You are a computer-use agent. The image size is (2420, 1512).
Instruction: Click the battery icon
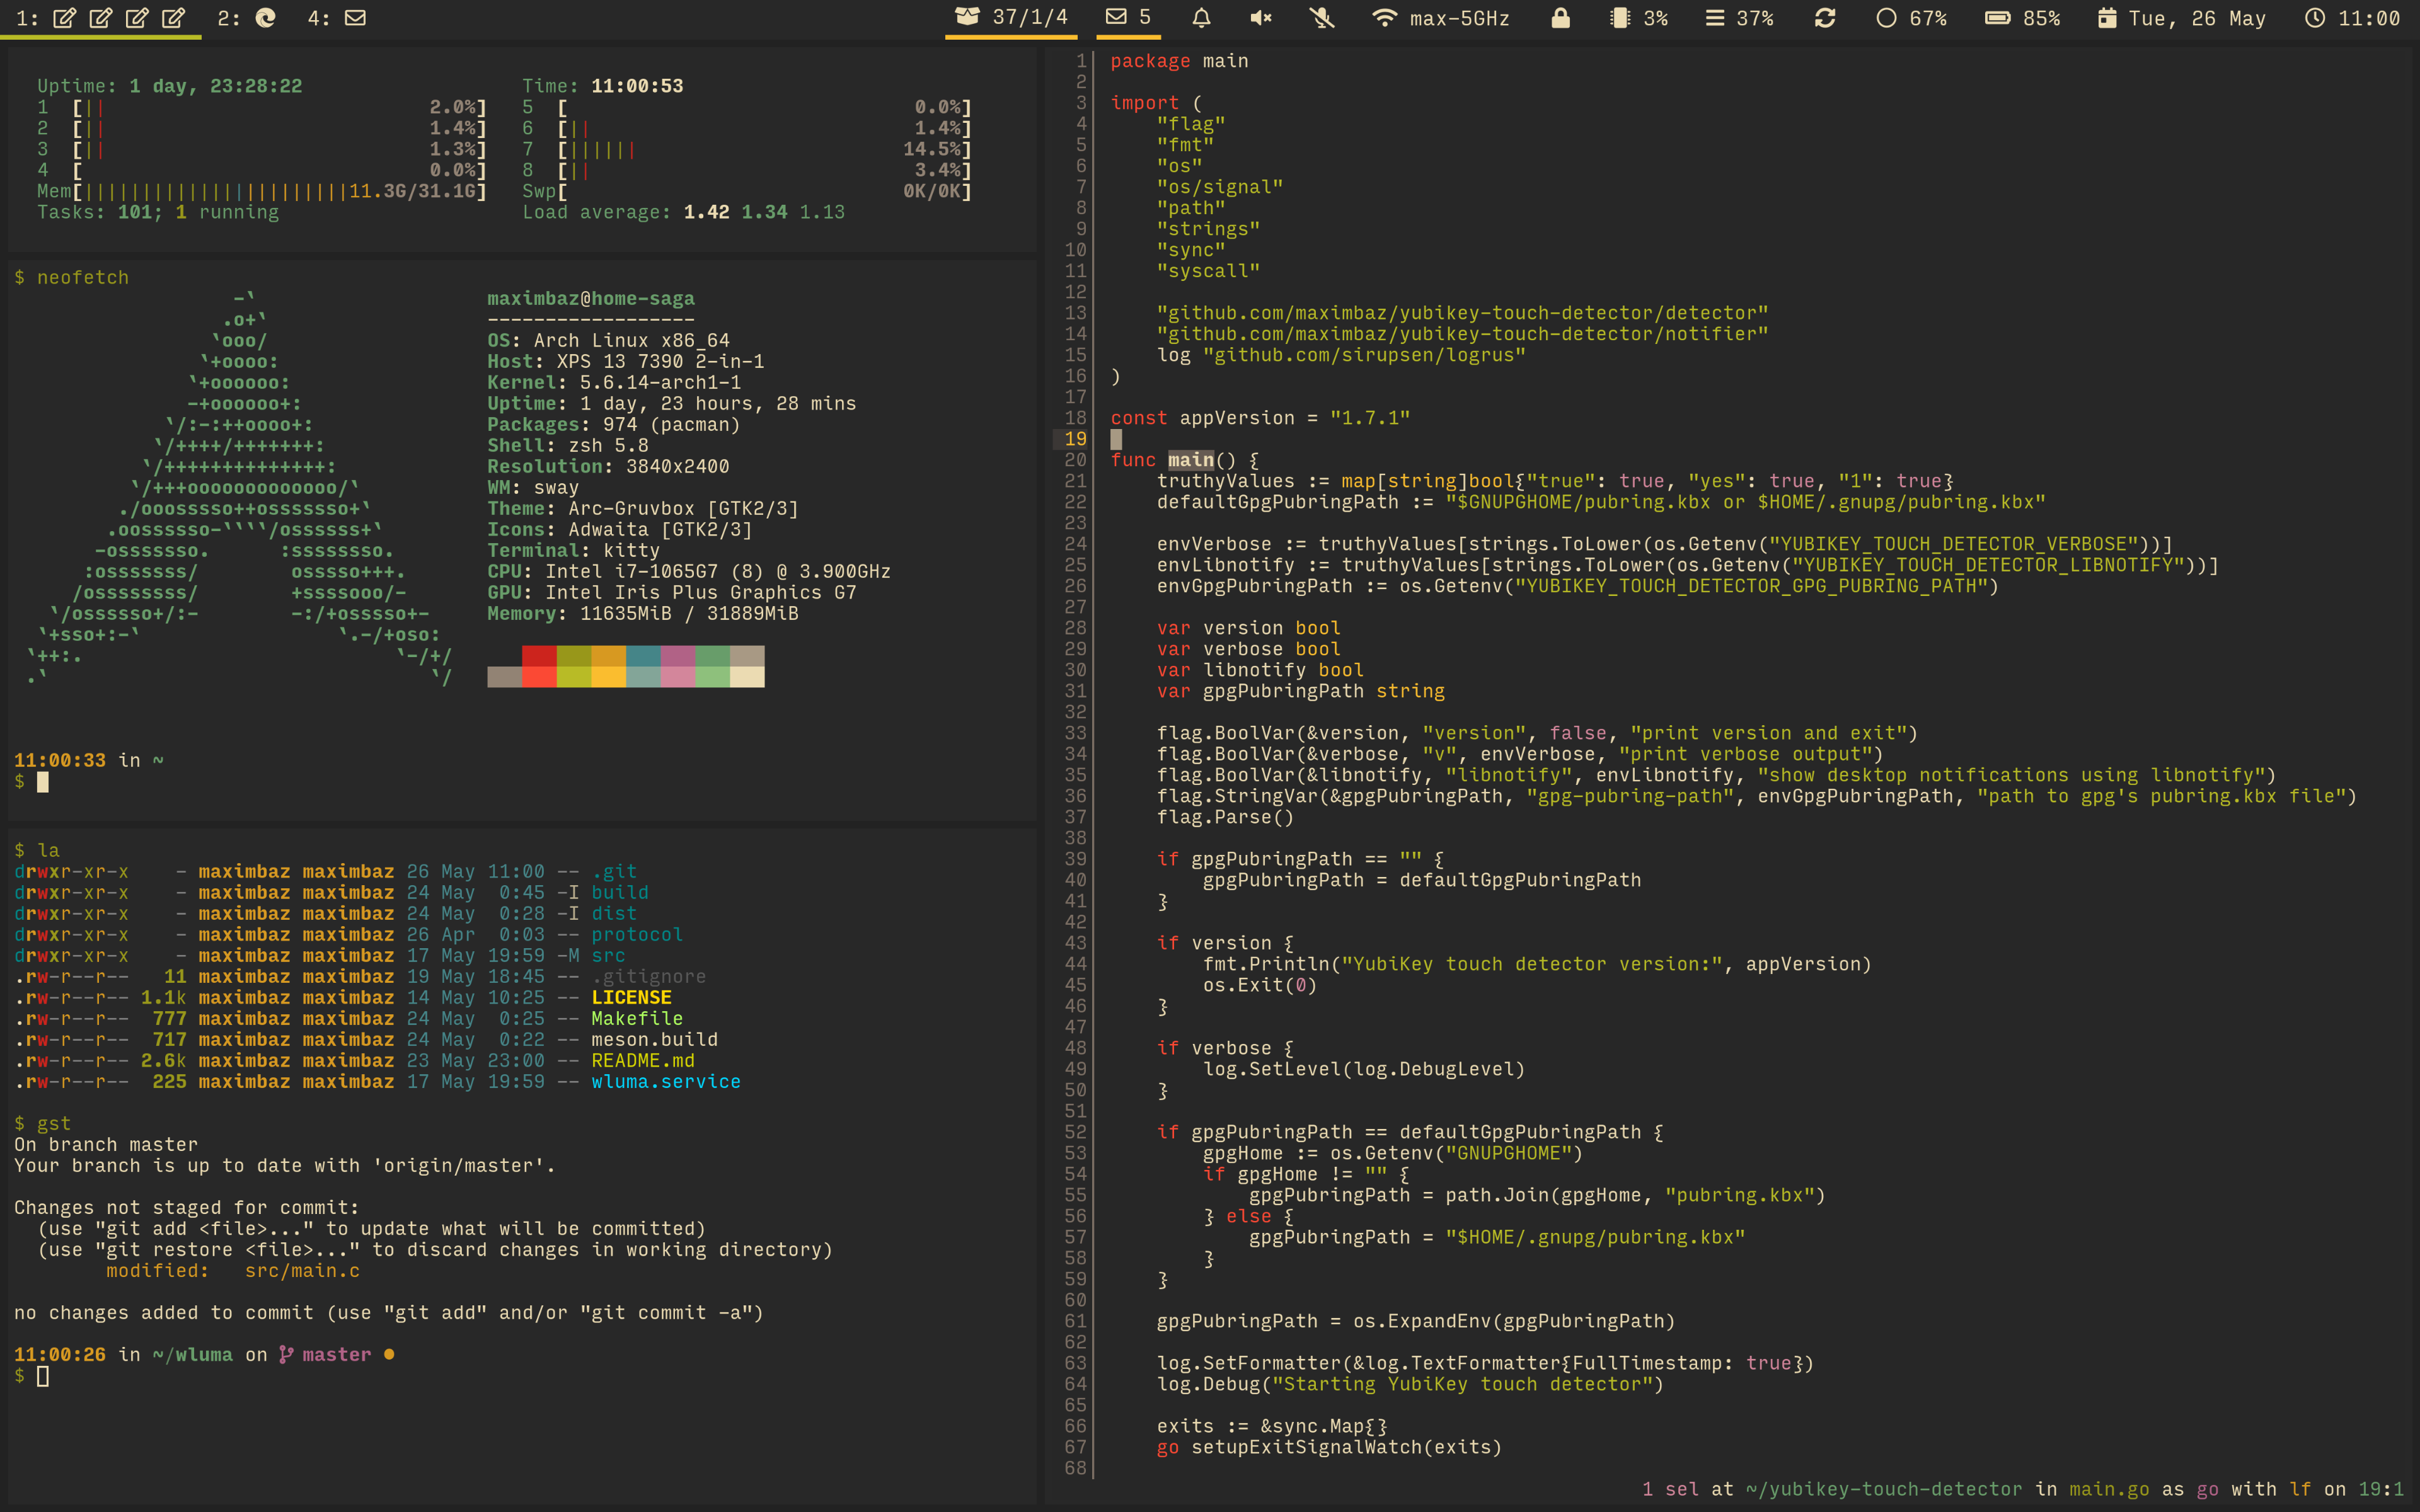point(1998,18)
